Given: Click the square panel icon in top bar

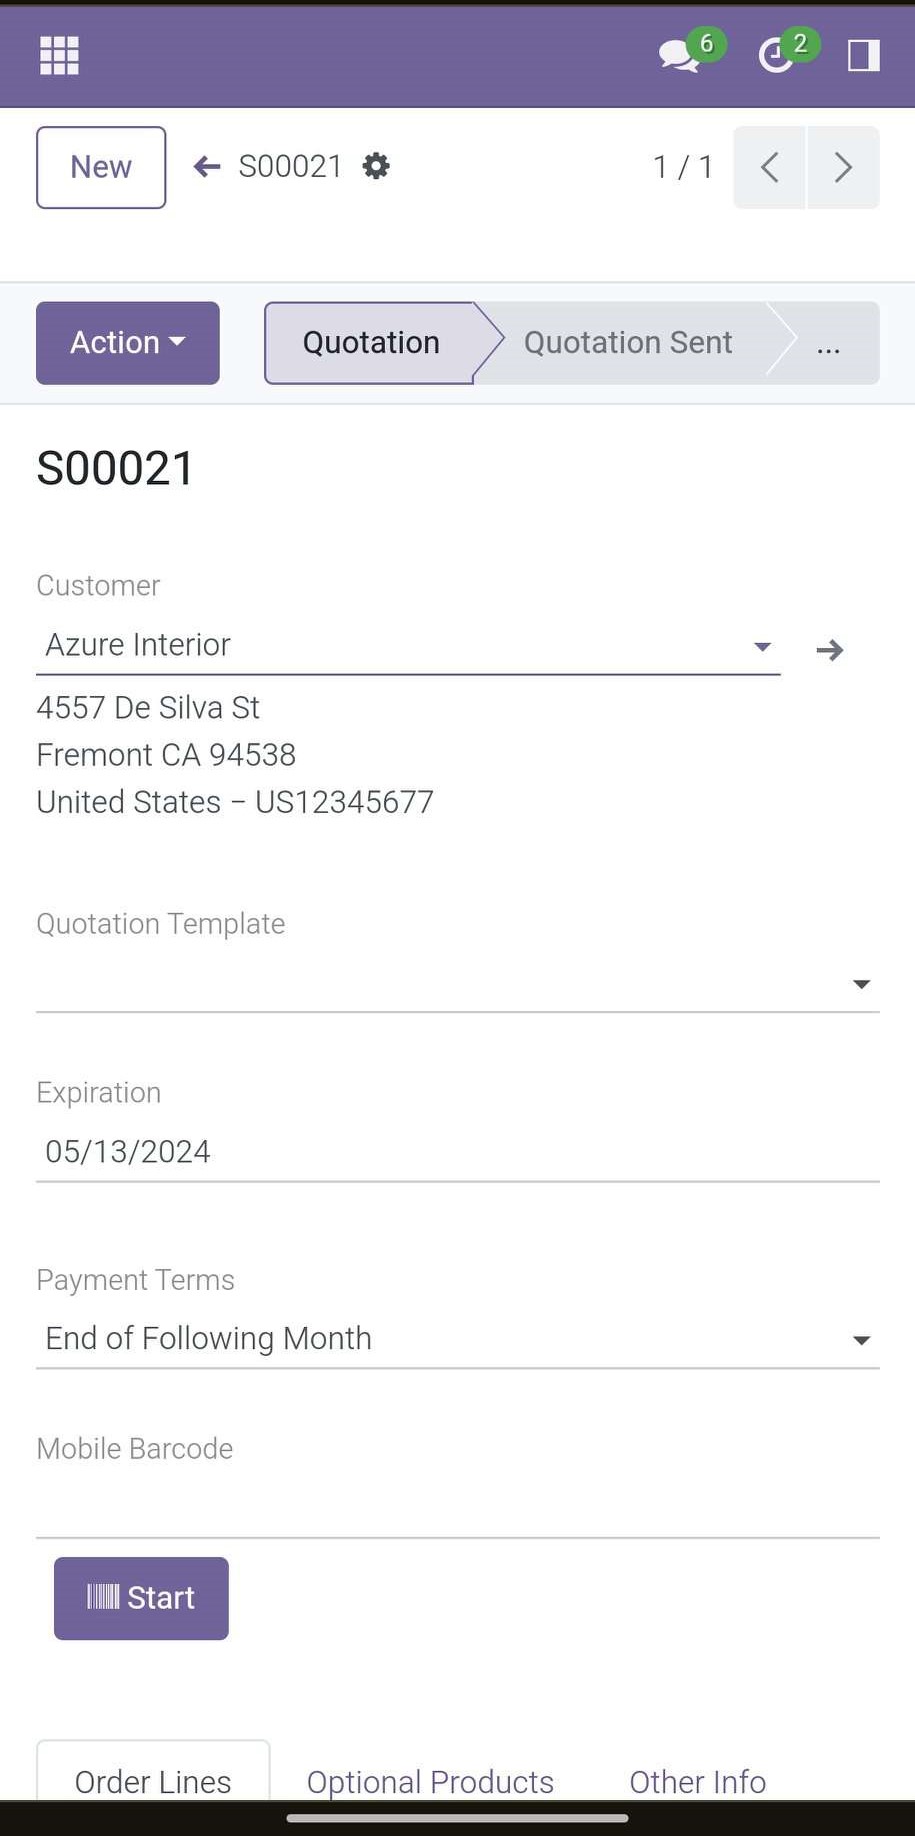Looking at the screenshot, I should (x=863, y=55).
